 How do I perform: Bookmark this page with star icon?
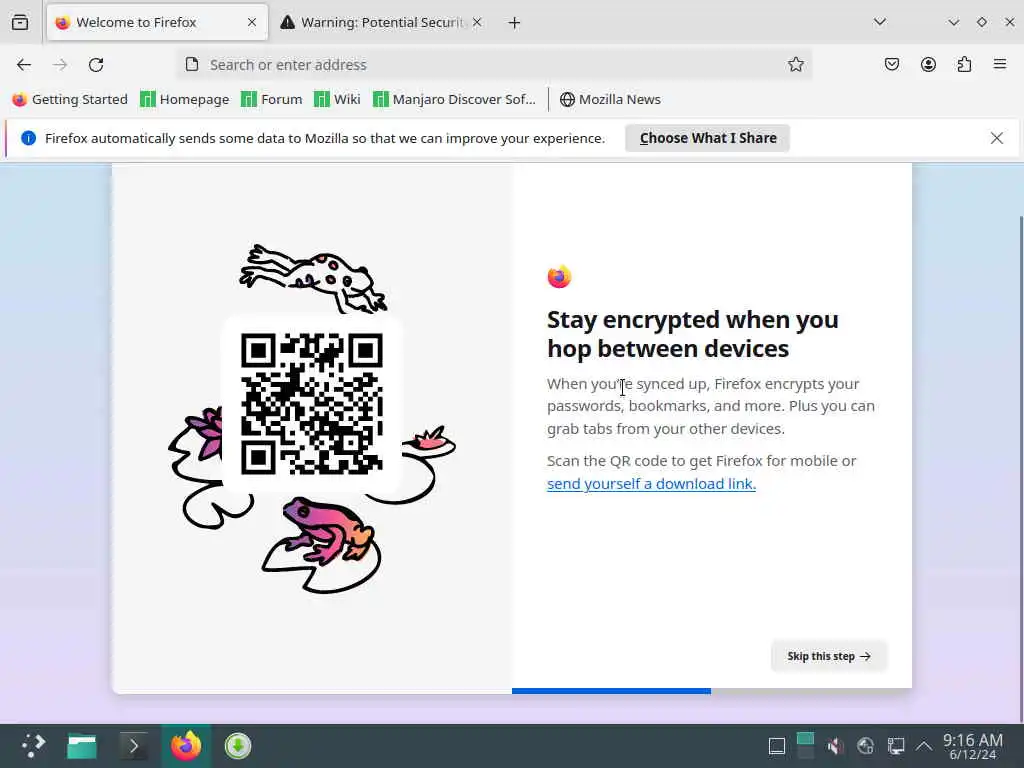(795, 64)
